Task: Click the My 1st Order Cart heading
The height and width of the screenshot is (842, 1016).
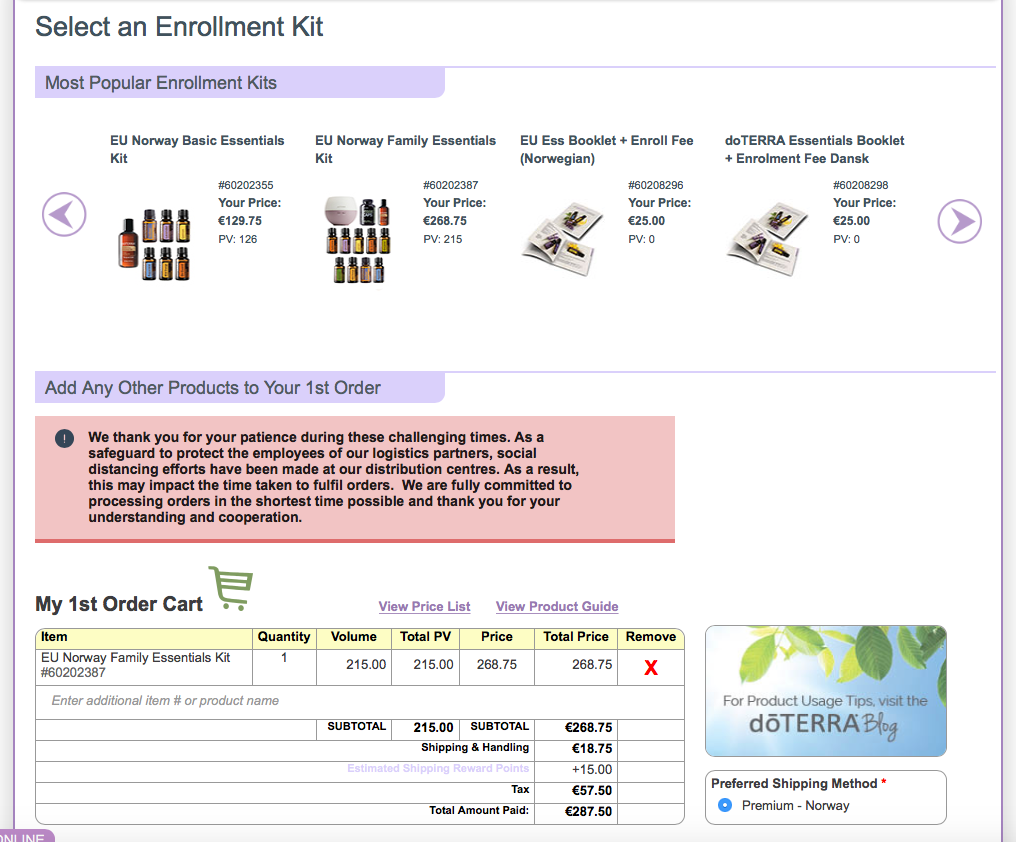Action: coord(119,604)
